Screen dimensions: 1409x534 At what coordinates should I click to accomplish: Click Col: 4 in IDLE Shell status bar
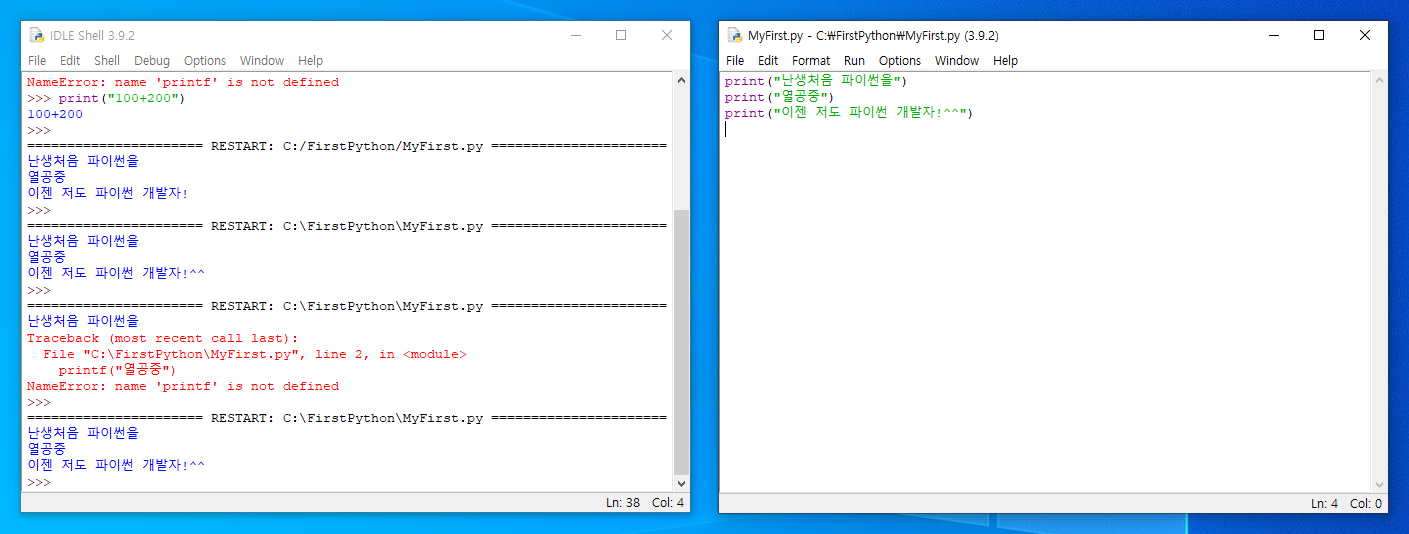tap(668, 503)
